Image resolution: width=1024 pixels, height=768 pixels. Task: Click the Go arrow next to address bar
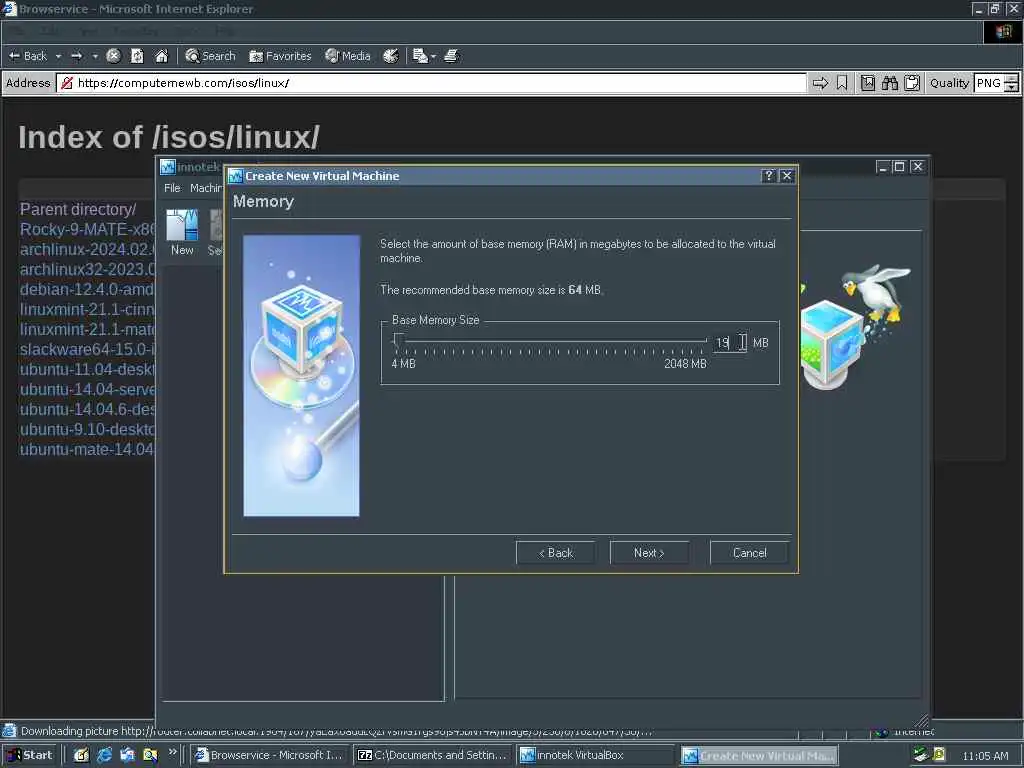[x=820, y=83]
